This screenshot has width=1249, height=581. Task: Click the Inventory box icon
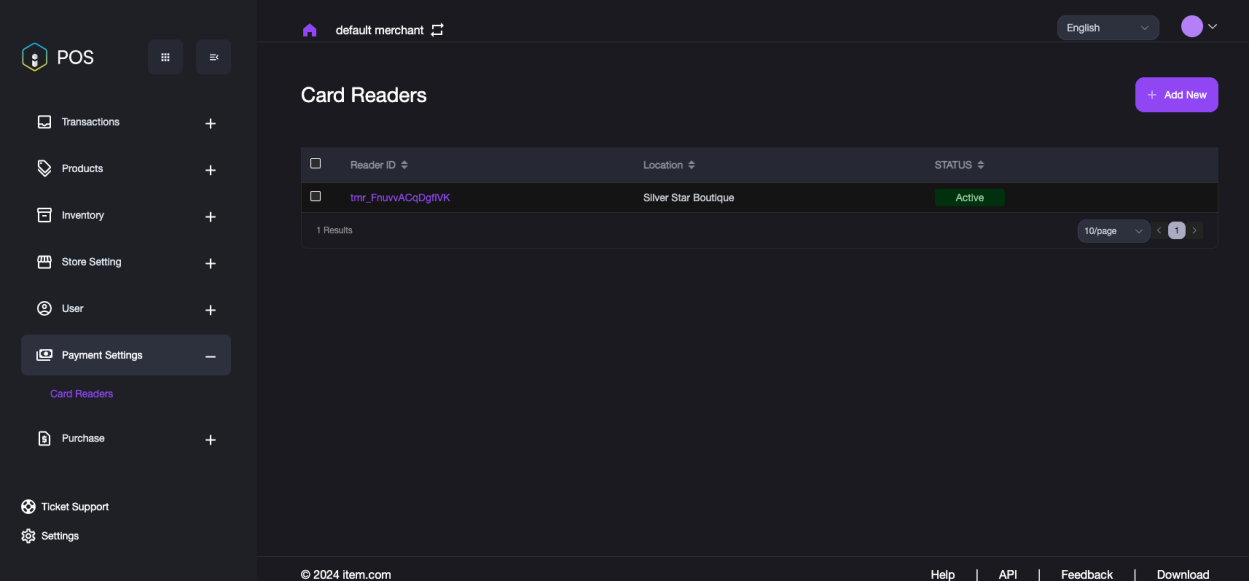point(44,215)
